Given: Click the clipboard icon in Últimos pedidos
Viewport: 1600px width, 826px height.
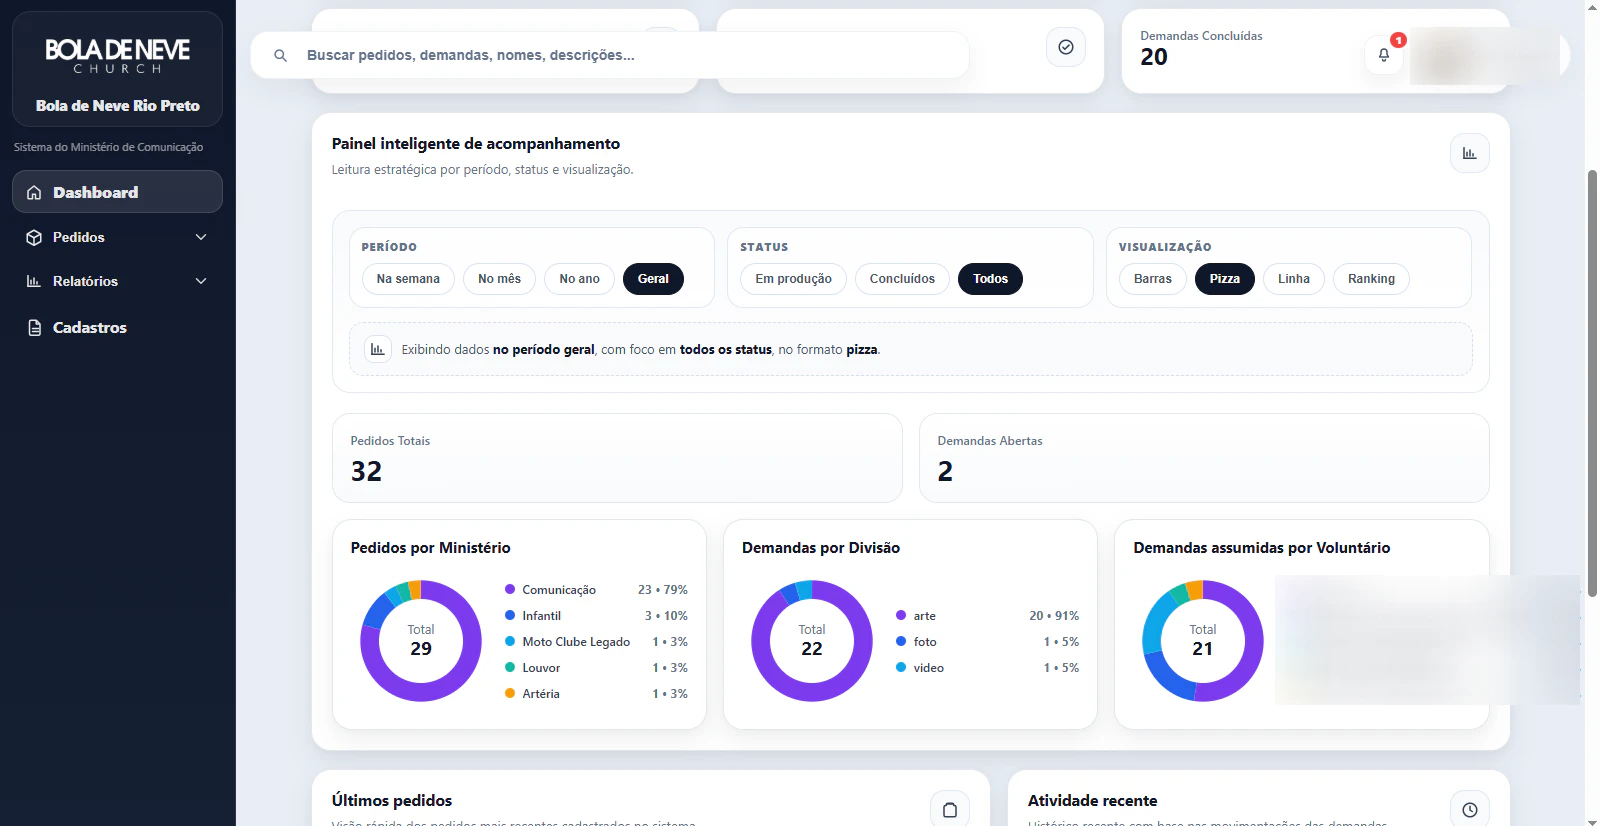Looking at the screenshot, I should tap(950, 810).
